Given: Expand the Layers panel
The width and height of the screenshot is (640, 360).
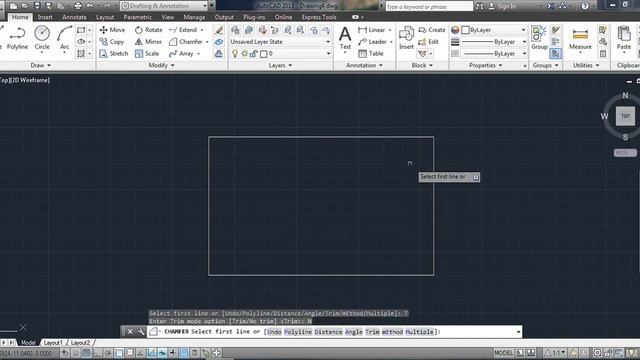Looking at the screenshot, I should click(280, 65).
